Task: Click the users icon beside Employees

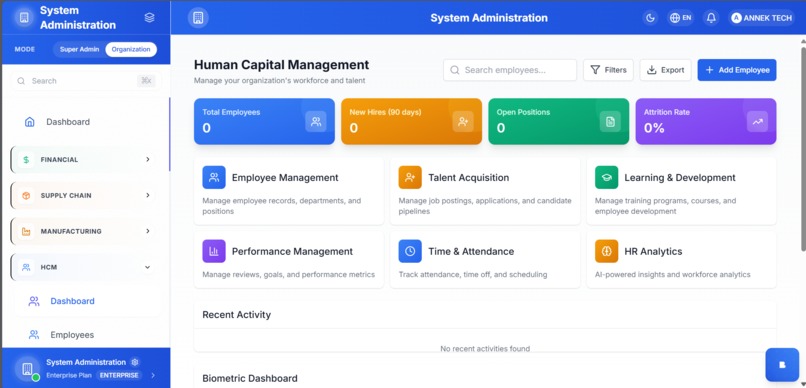Action: 34,335
